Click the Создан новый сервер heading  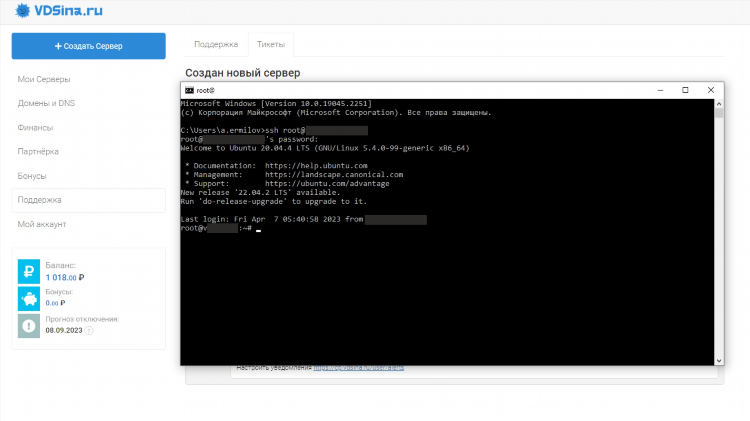[243, 73]
